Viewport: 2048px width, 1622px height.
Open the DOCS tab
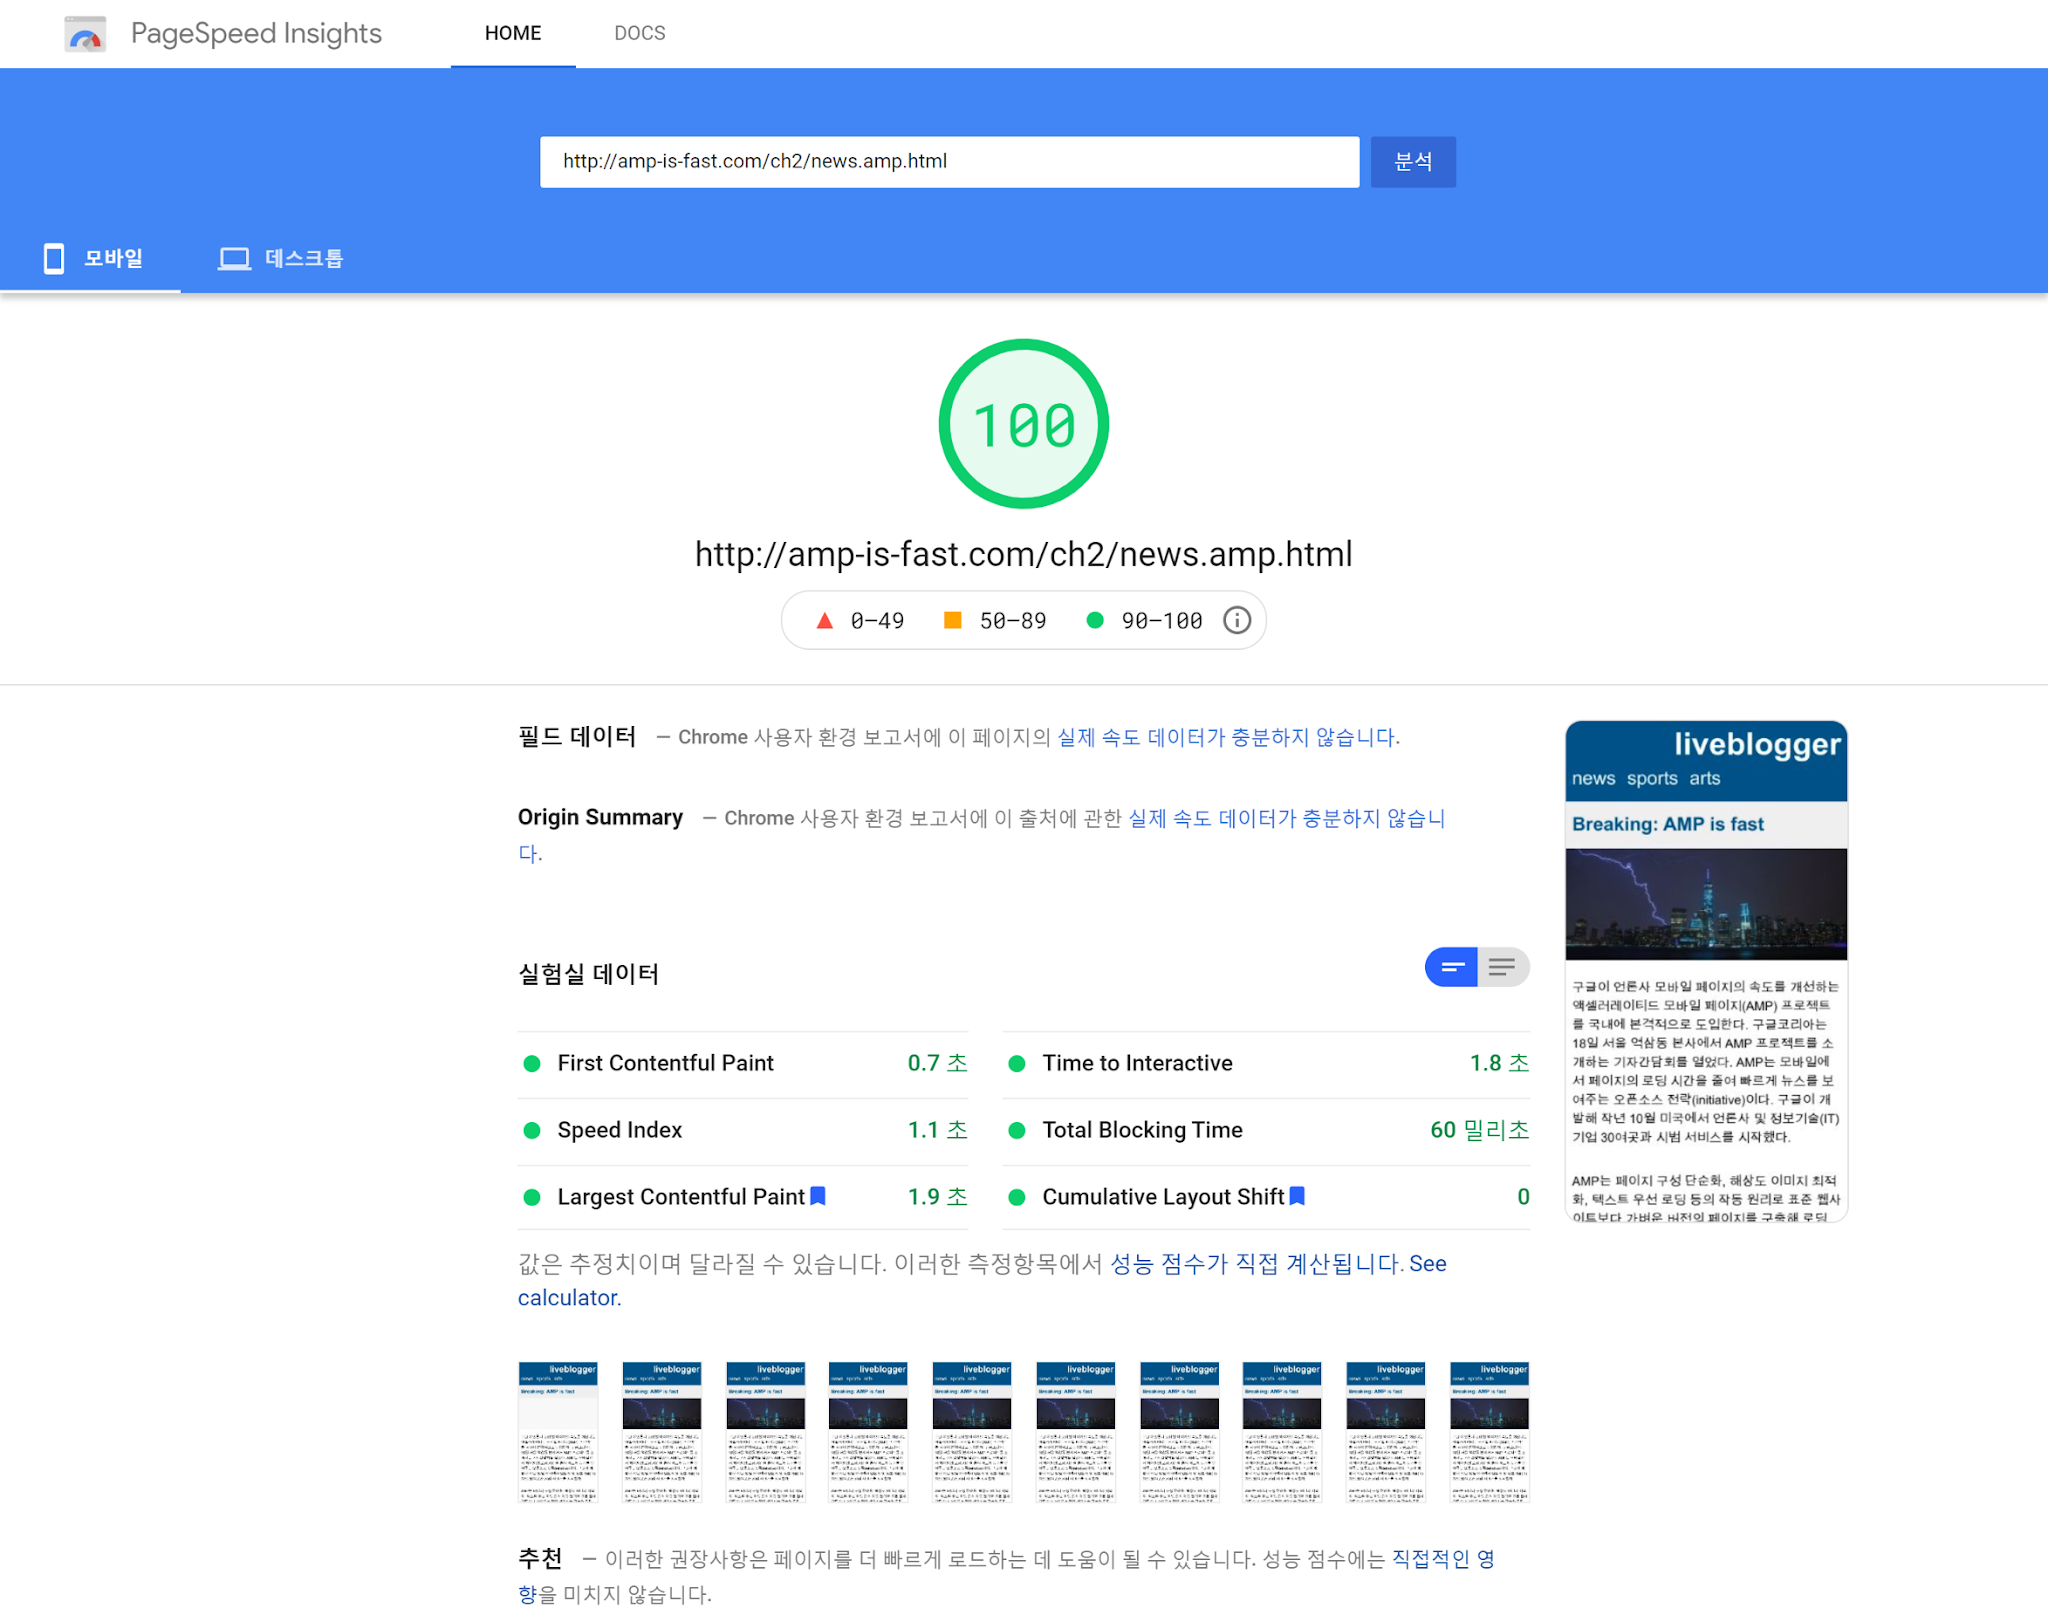(x=640, y=33)
